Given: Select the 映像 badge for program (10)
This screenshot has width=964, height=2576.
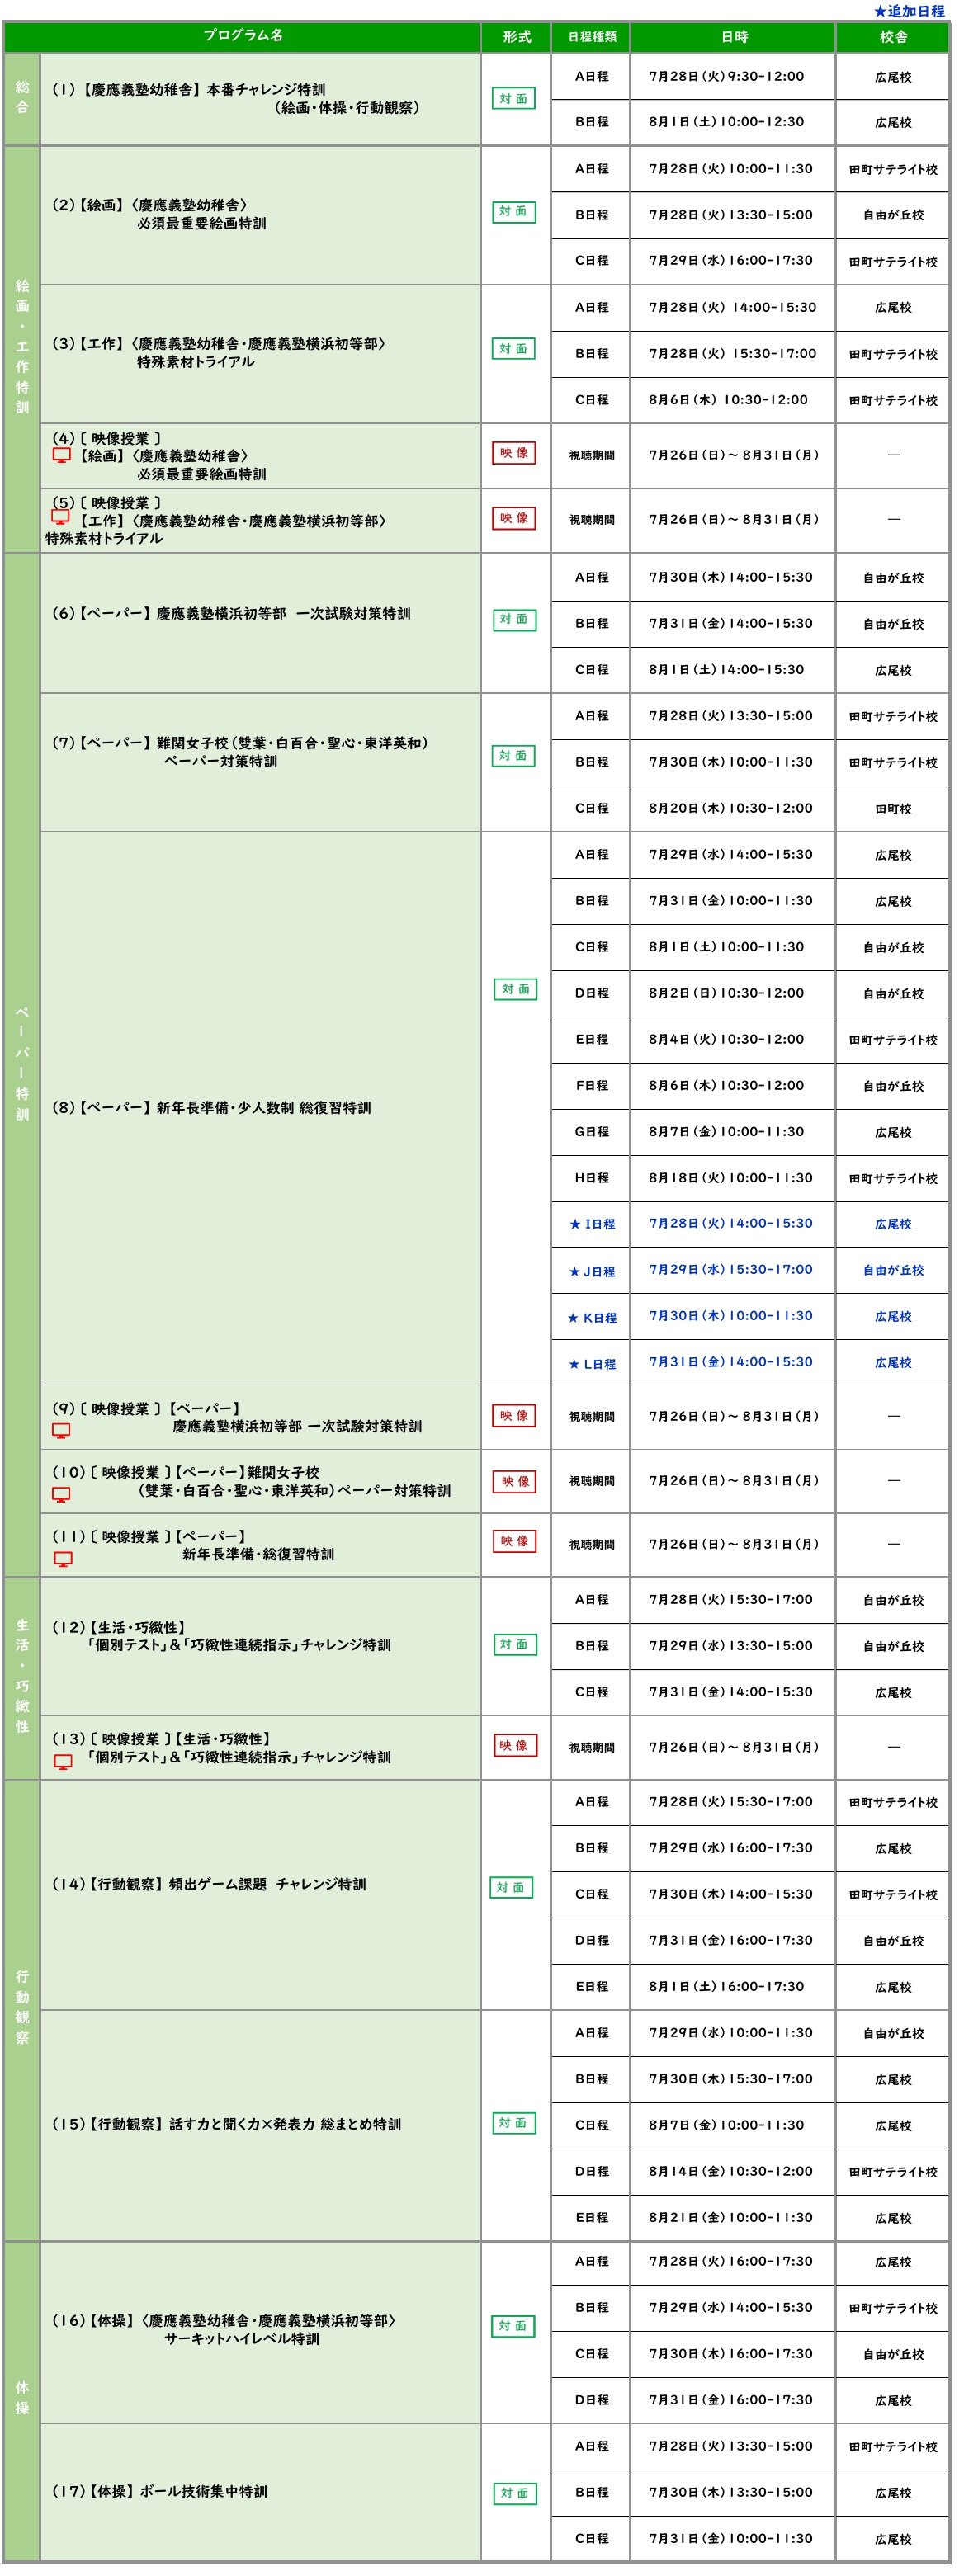Looking at the screenshot, I should (515, 1481).
